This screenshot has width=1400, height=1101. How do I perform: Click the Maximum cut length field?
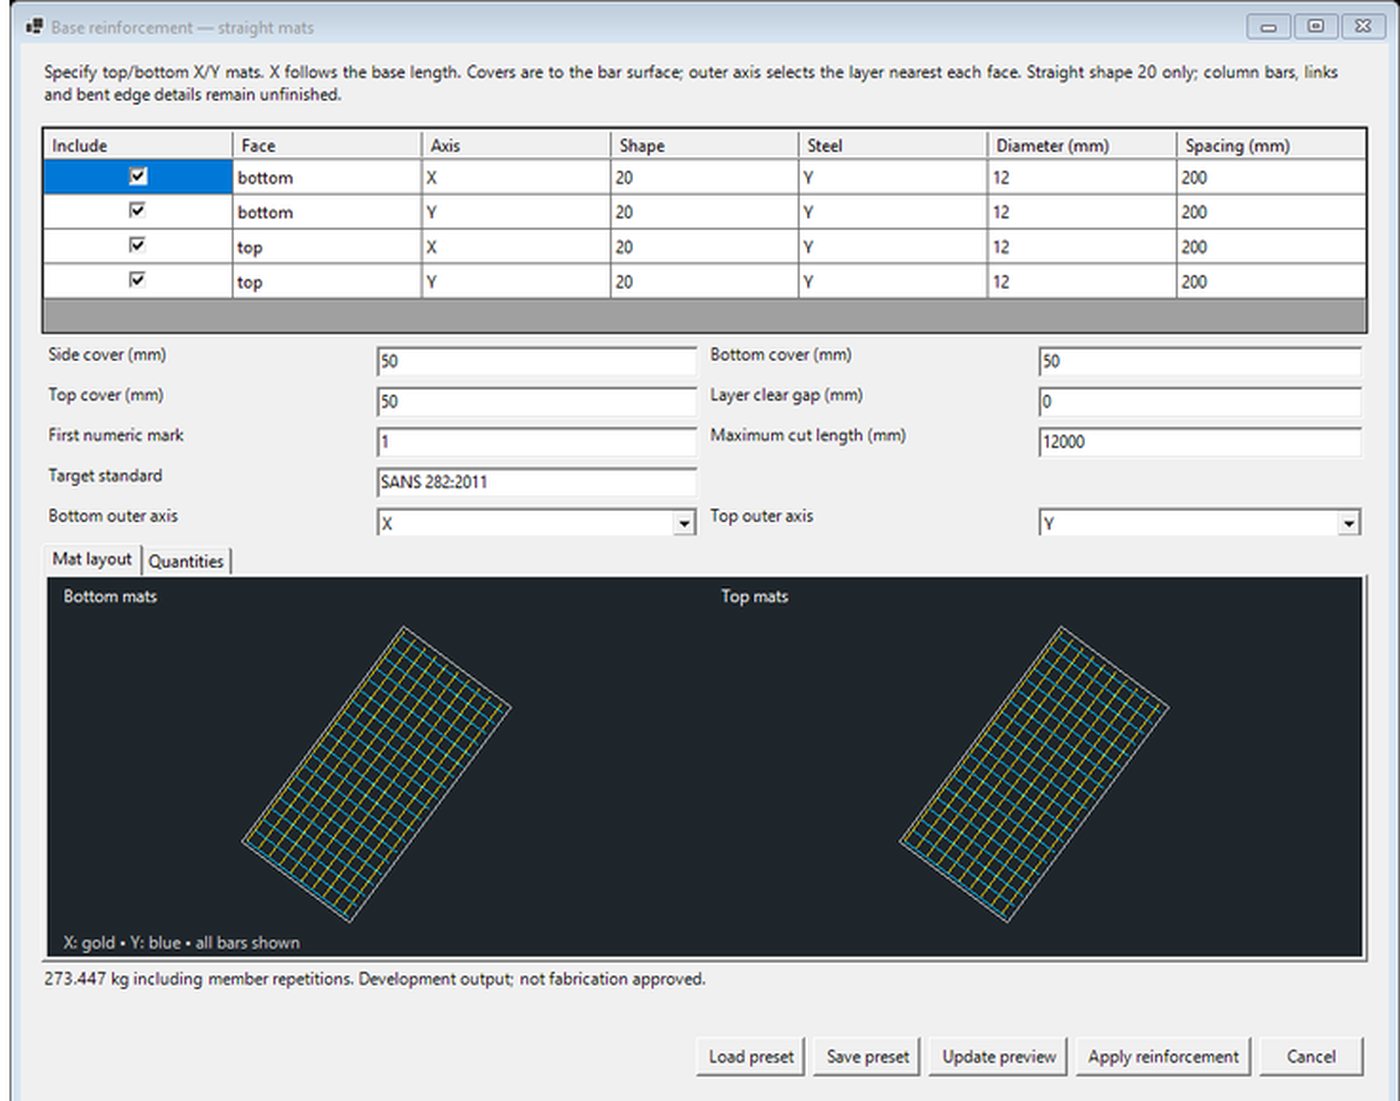[1200, 441]
